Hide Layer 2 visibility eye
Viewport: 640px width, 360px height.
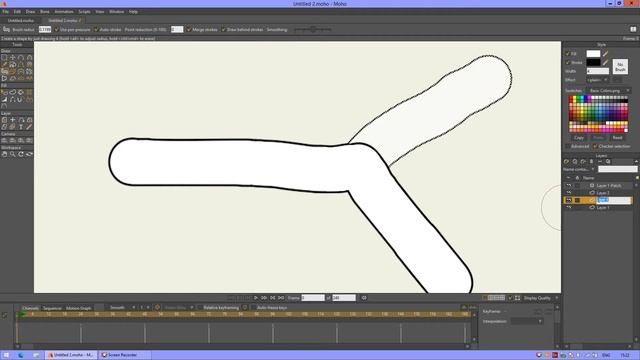point(569,193)
